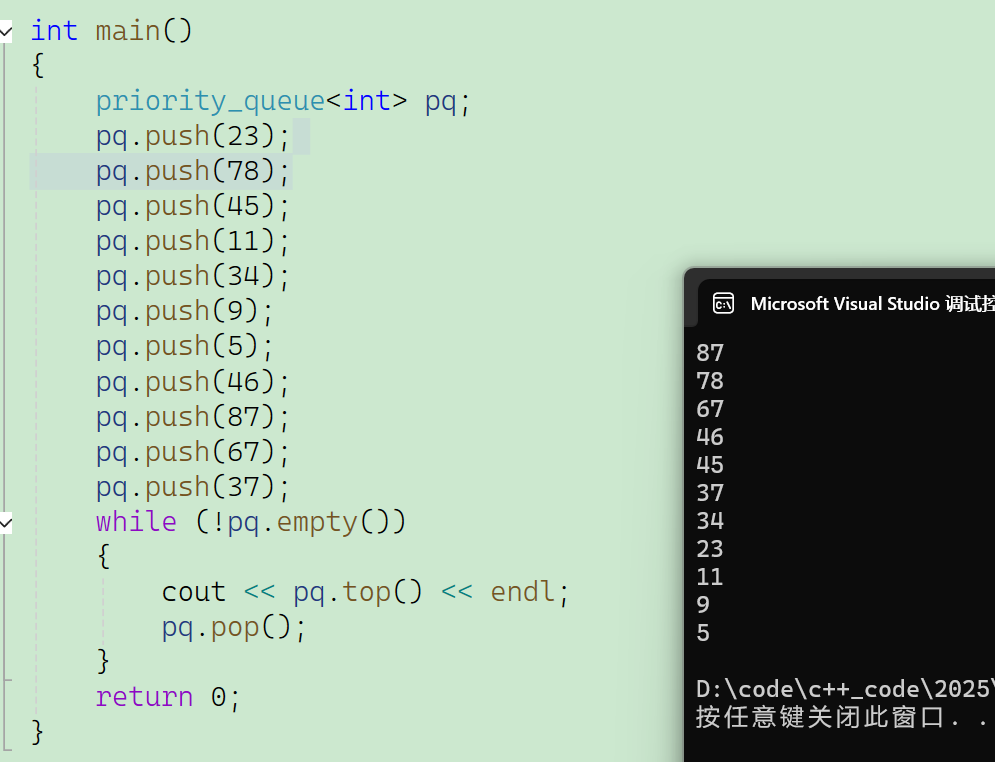Click the pq.push(87); statement
Image resolution: width=995 pixels, height=762 pixels.
click(193, 417)
